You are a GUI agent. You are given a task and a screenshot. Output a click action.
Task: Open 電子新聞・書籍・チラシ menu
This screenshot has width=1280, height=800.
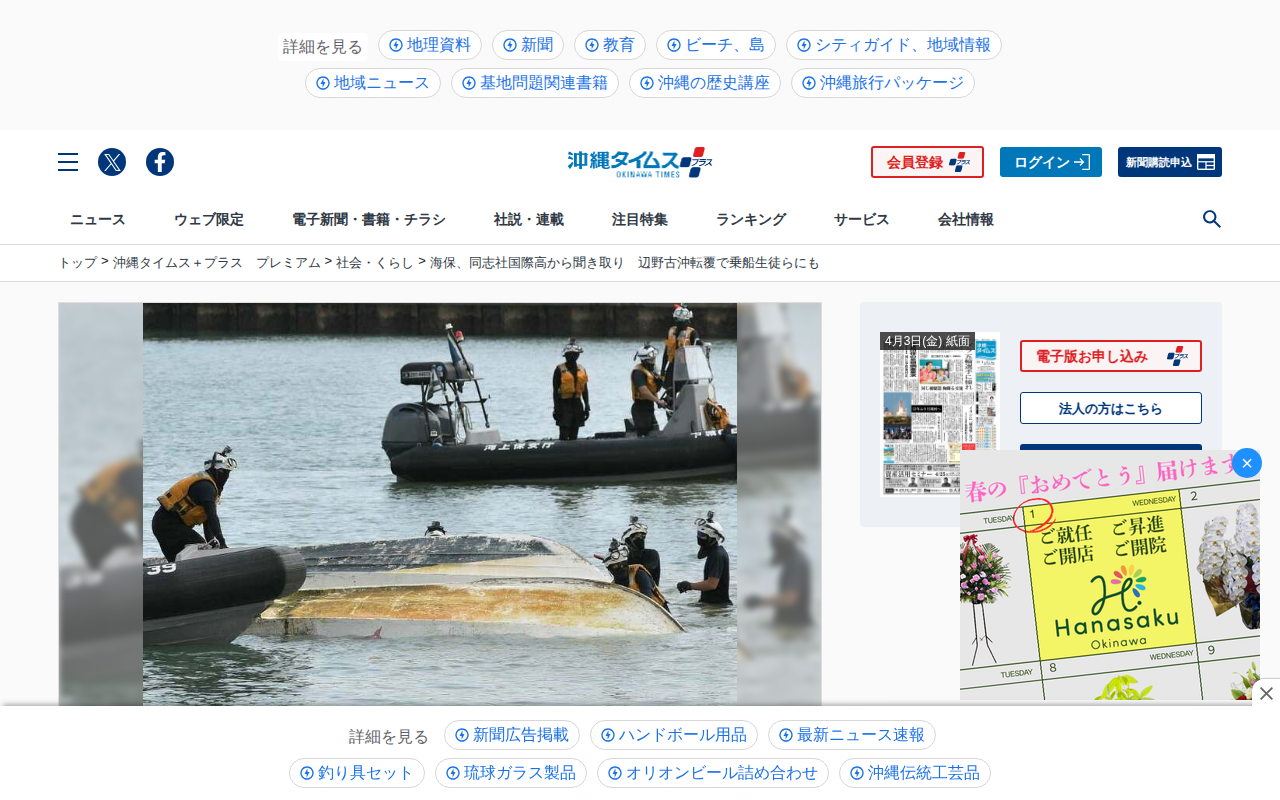369,219
